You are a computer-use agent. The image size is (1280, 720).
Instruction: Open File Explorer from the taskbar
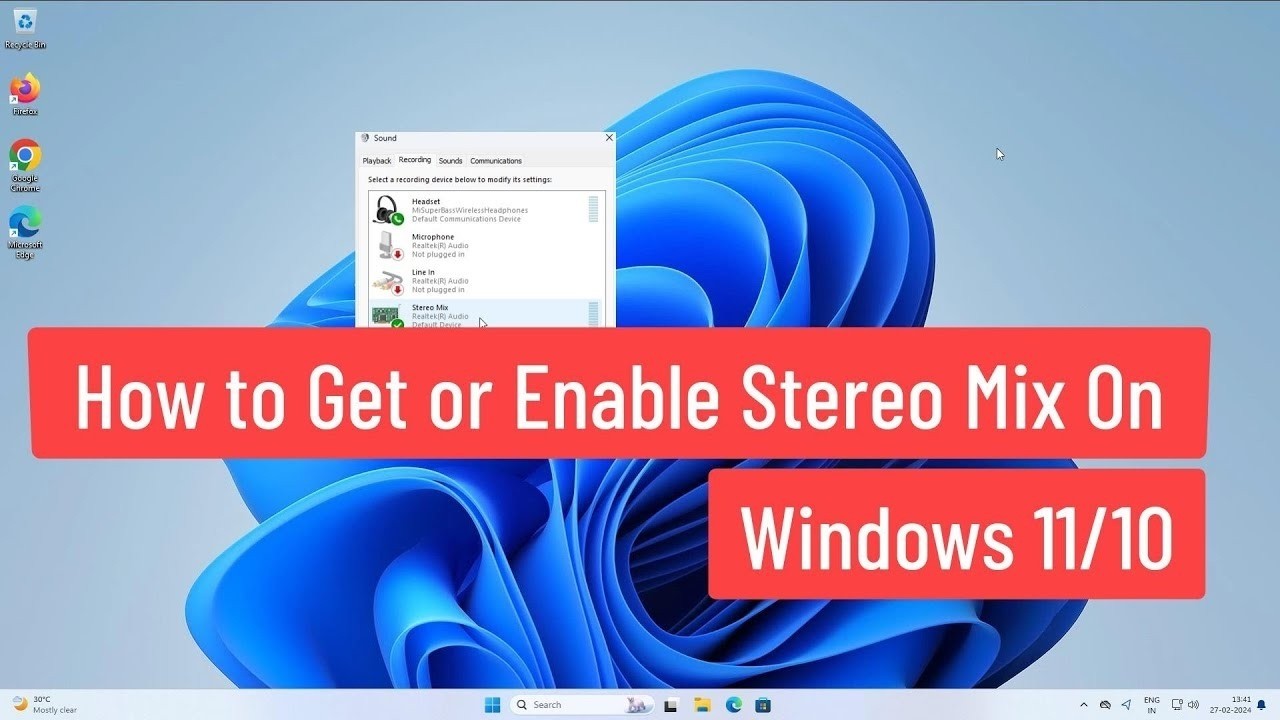702,705
